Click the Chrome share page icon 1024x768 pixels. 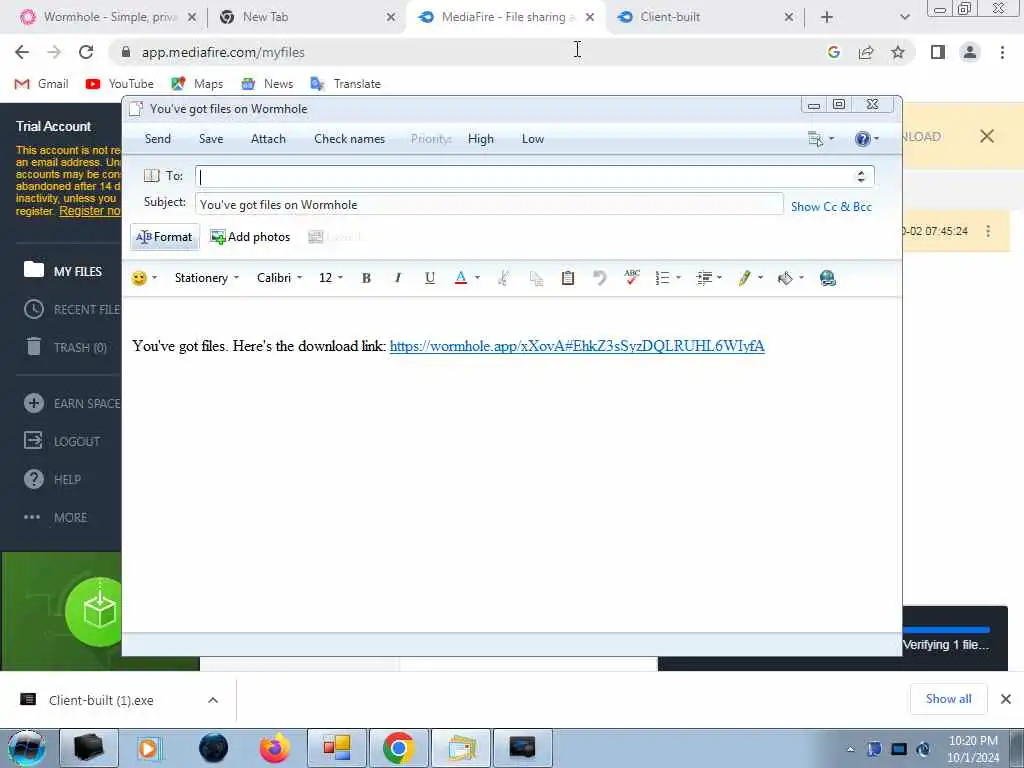866,52
